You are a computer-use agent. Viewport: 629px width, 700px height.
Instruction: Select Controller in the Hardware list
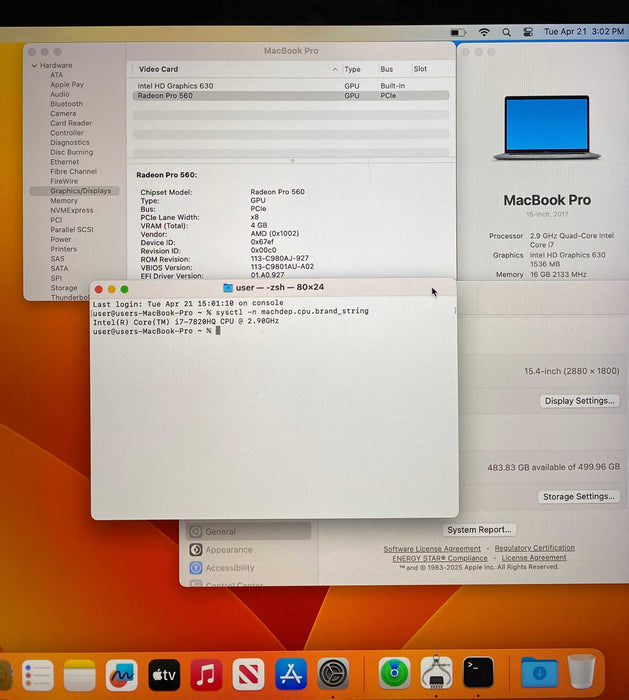pyautogui.click(x=67, y=133)
